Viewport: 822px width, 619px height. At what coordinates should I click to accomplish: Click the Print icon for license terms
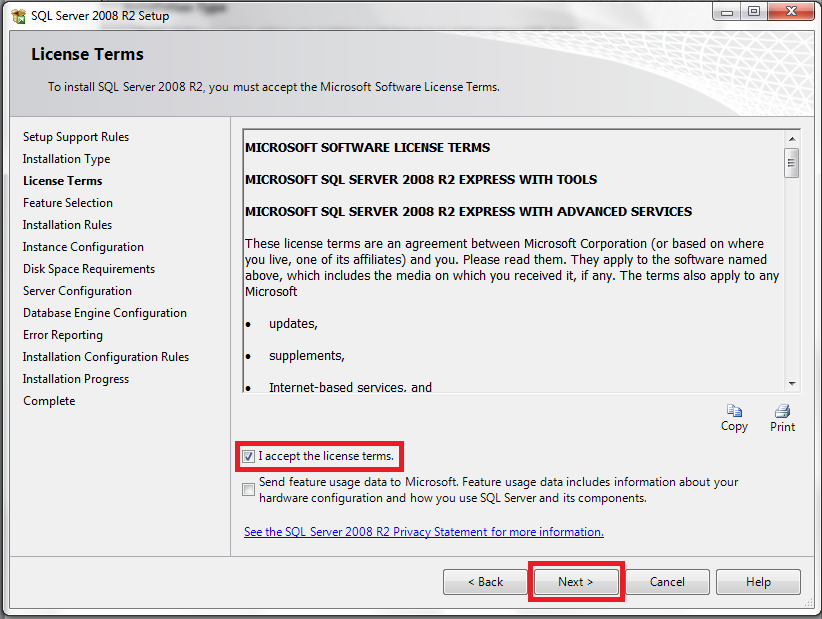[x=783, y=410]
